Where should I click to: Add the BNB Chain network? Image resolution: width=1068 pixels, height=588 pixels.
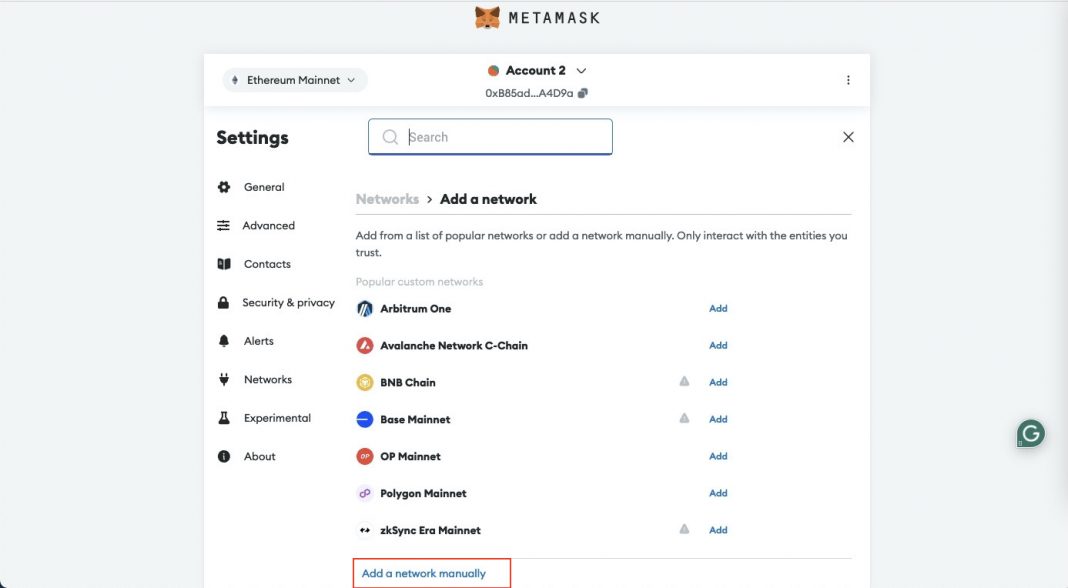click(x=718, y=382)
